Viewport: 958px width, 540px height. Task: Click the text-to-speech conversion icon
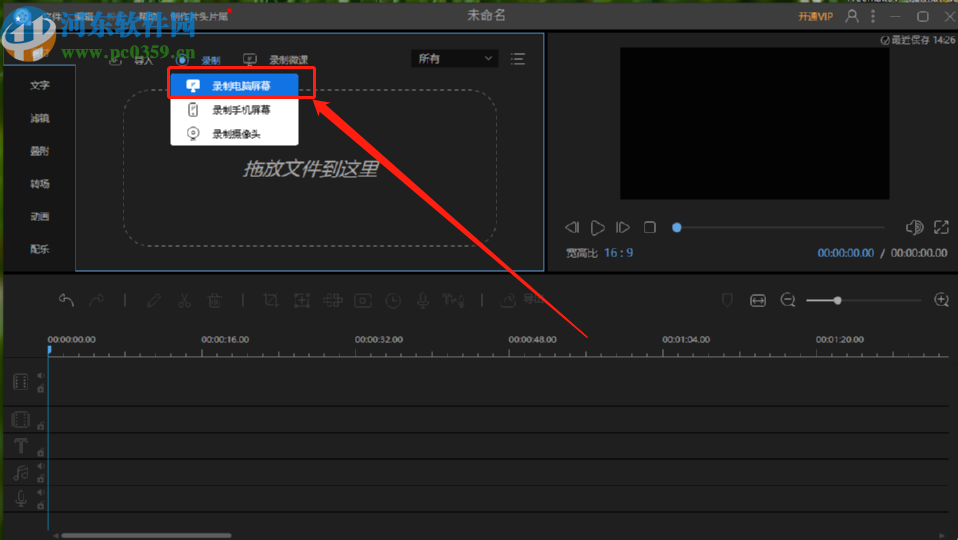453,300
